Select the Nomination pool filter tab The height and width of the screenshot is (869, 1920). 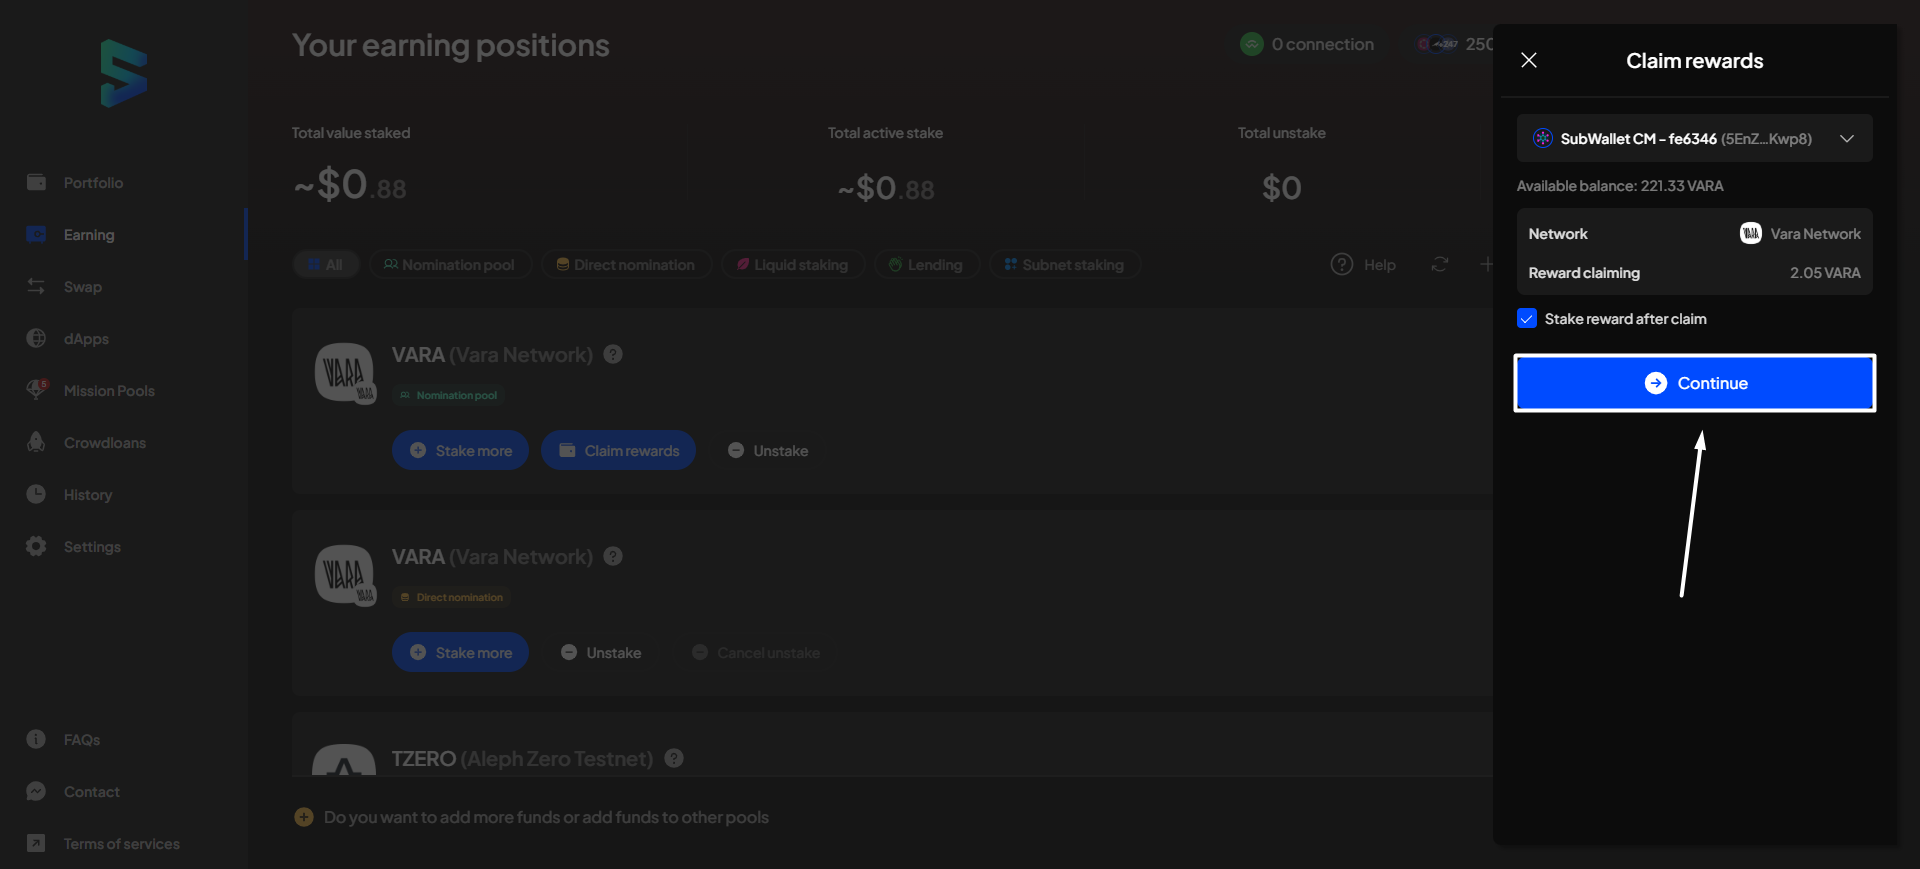click(449, 265)
